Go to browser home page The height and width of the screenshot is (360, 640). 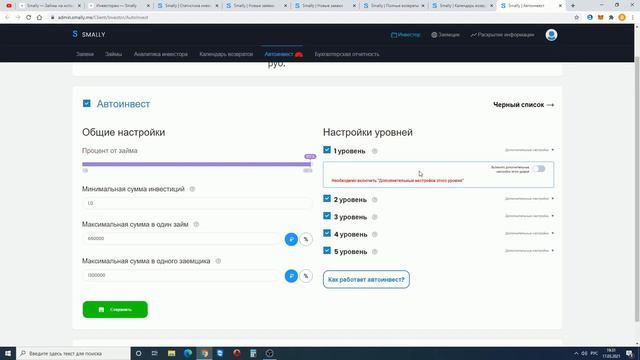click(39, 18)
